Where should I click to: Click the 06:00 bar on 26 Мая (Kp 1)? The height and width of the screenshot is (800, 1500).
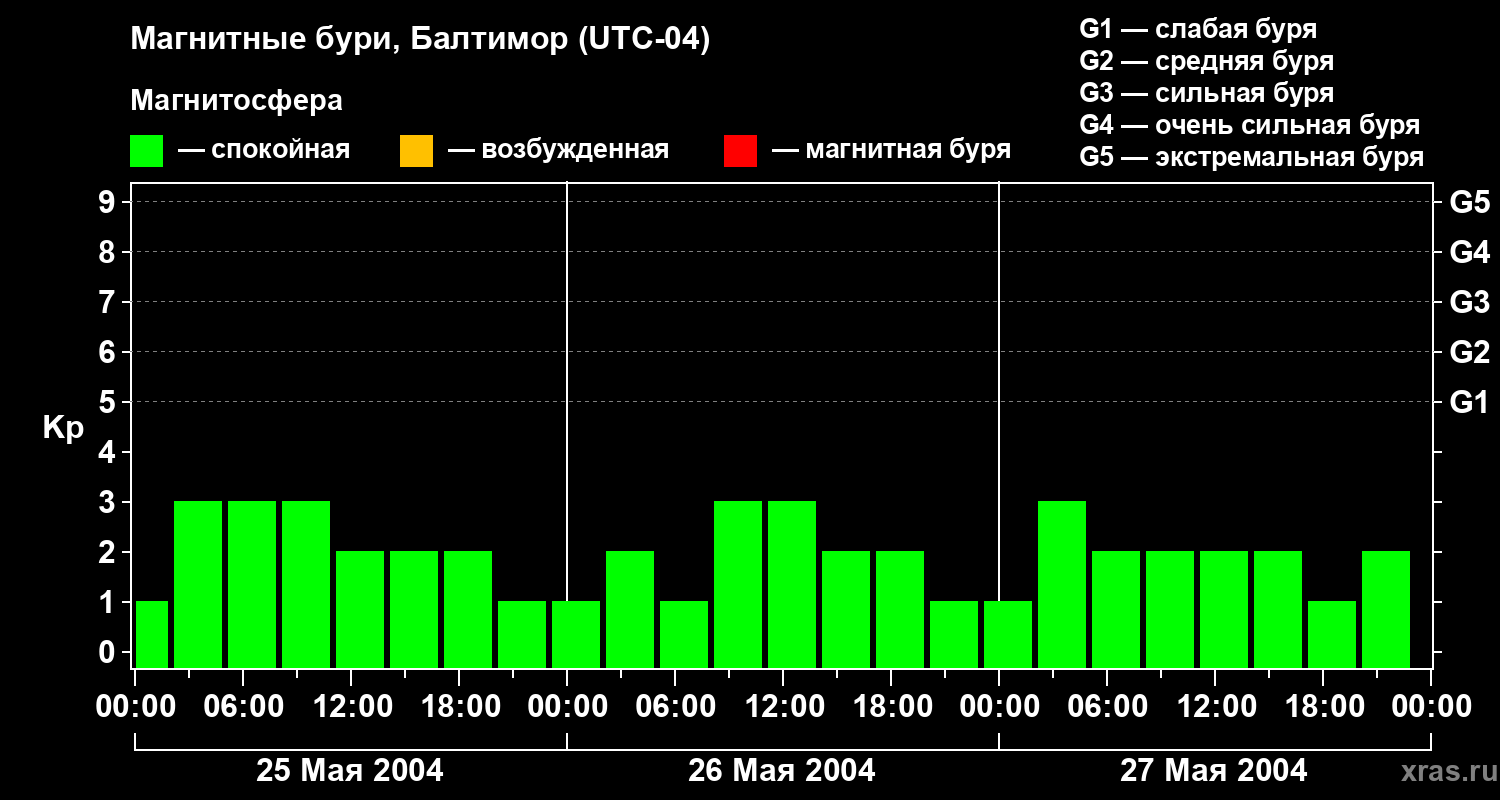pyautogui.click(x=684, y=634)
